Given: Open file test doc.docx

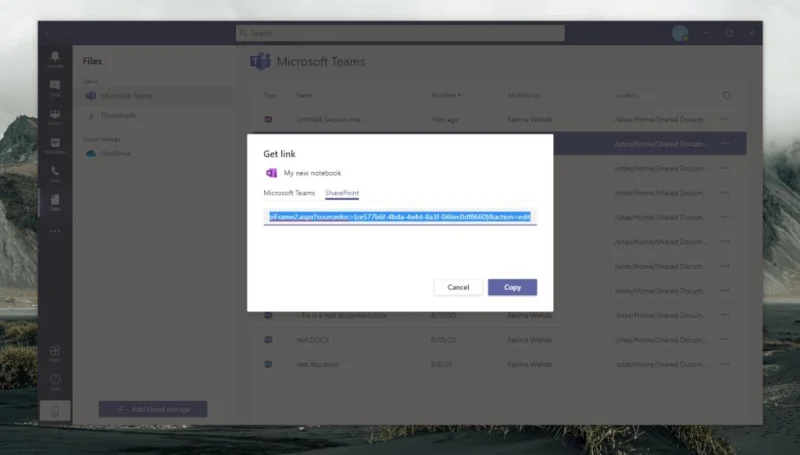Looking at the screenshot, I should (317, 364).
